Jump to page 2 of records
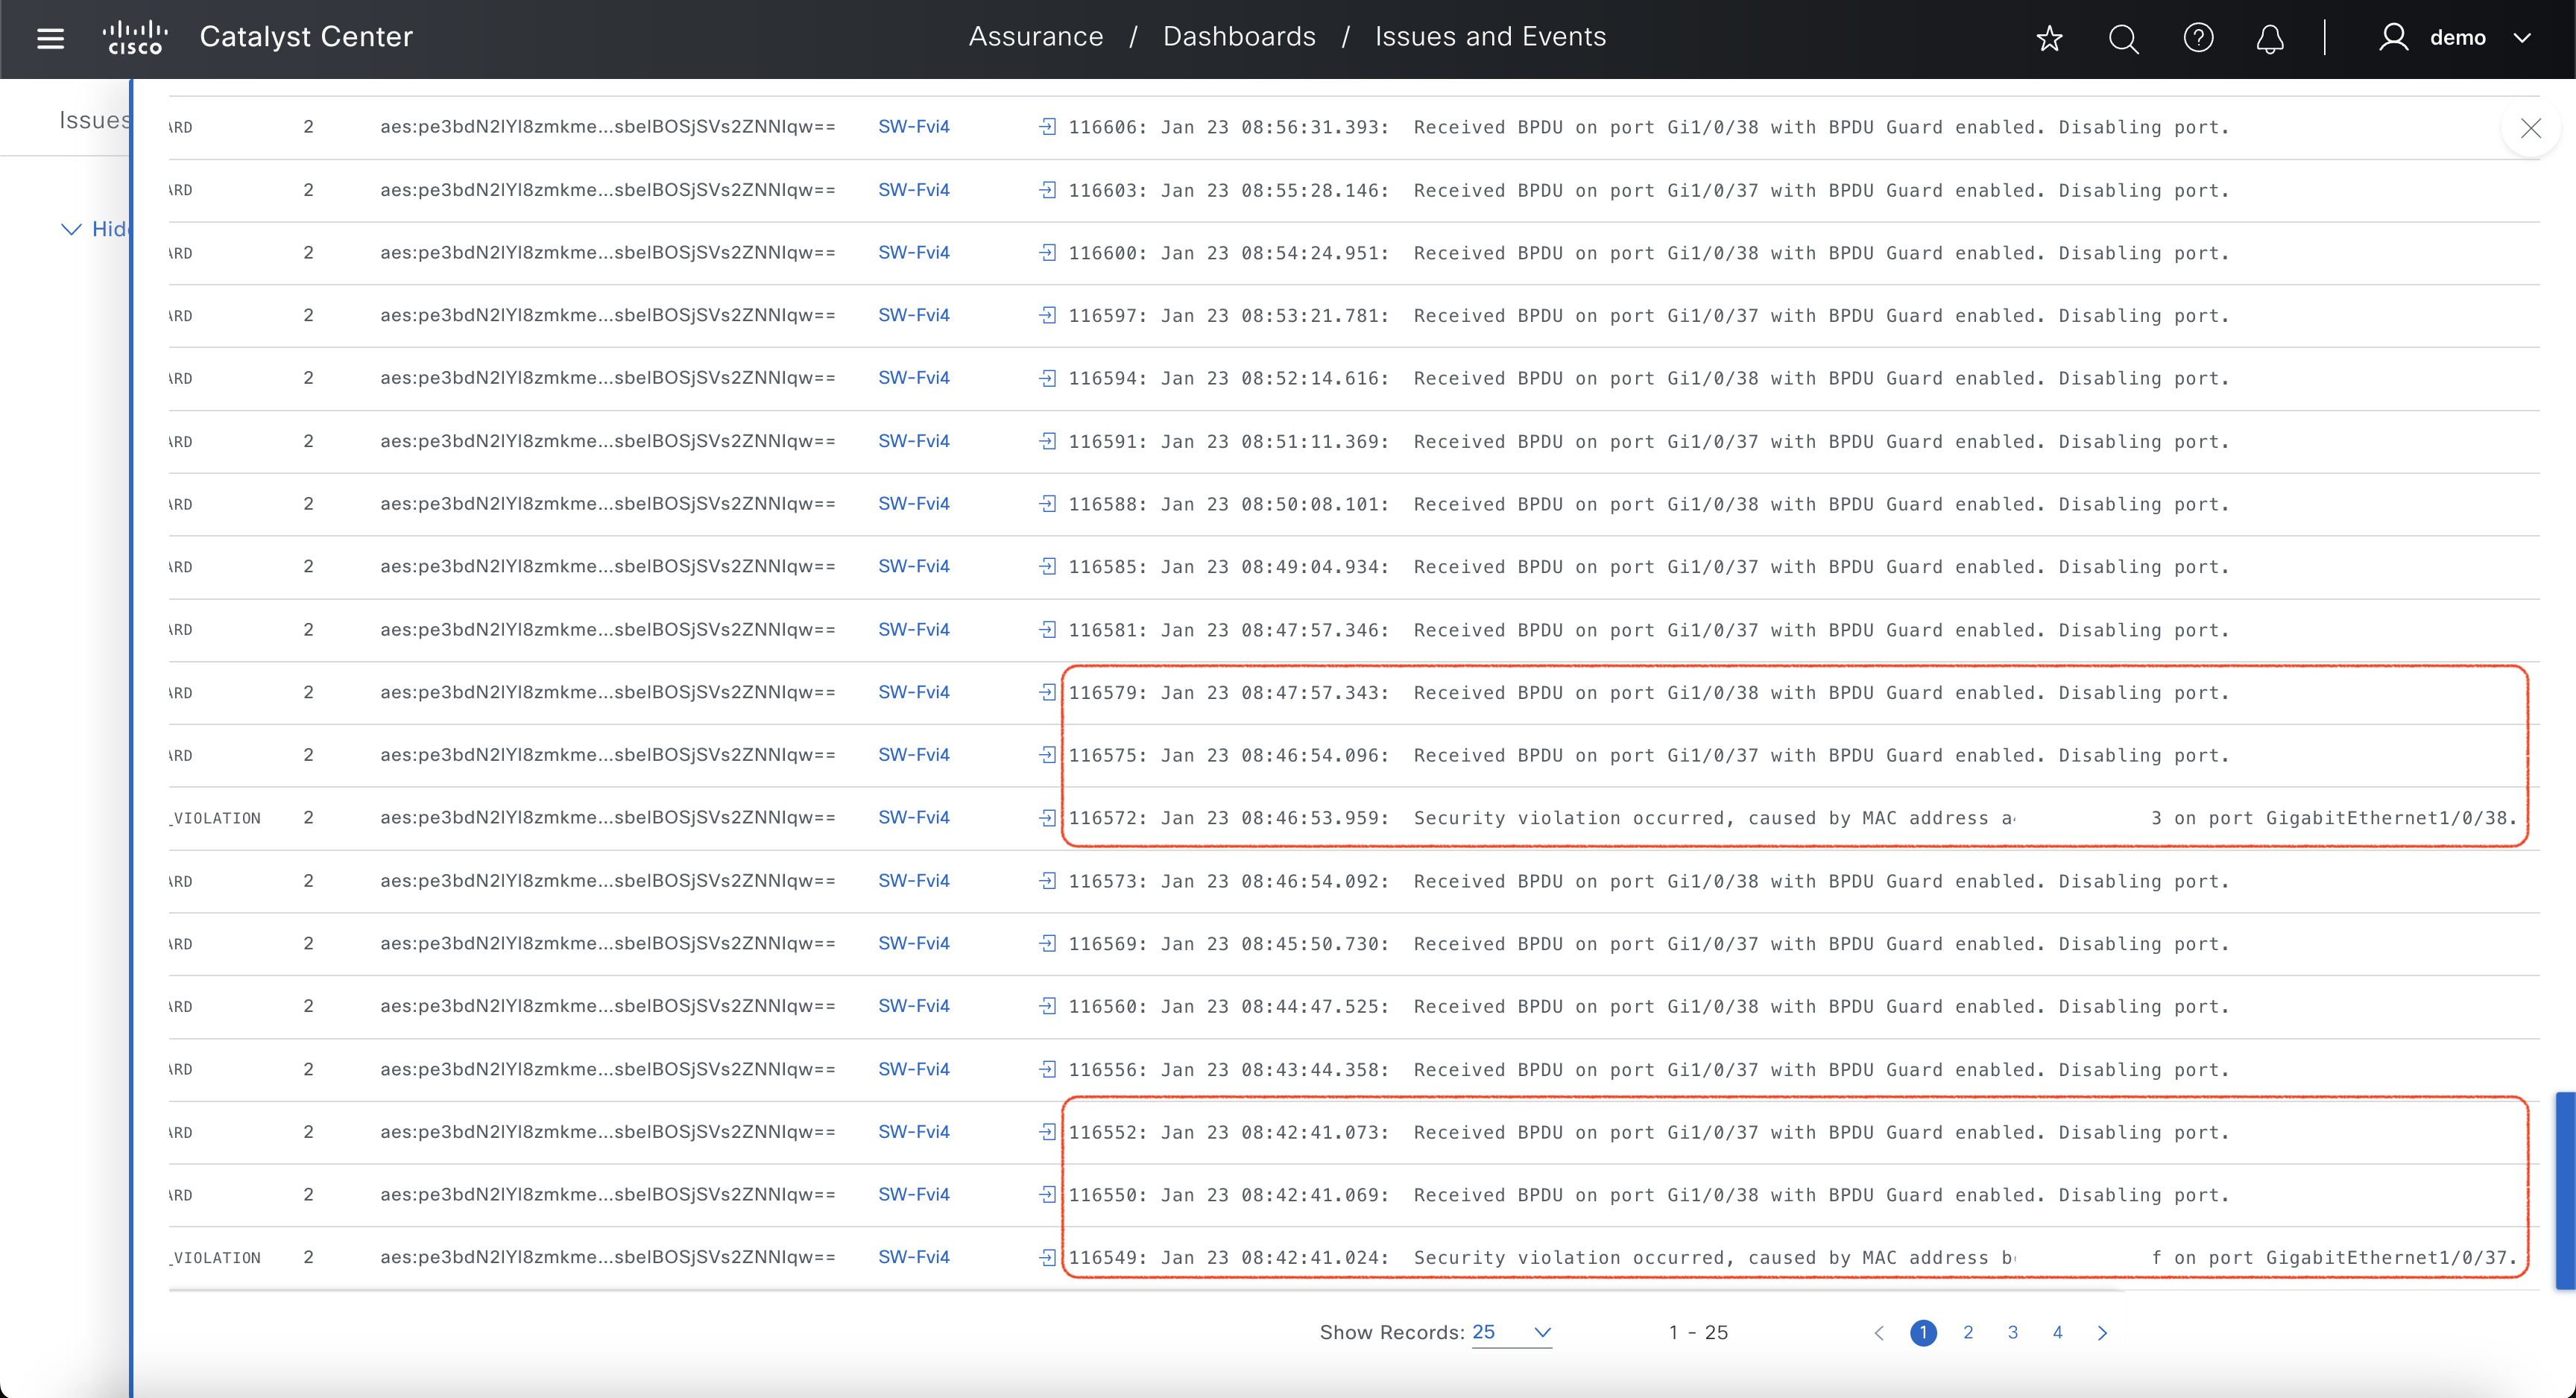The height and width of the screenshot is (1398, 2576). 1968,1333
